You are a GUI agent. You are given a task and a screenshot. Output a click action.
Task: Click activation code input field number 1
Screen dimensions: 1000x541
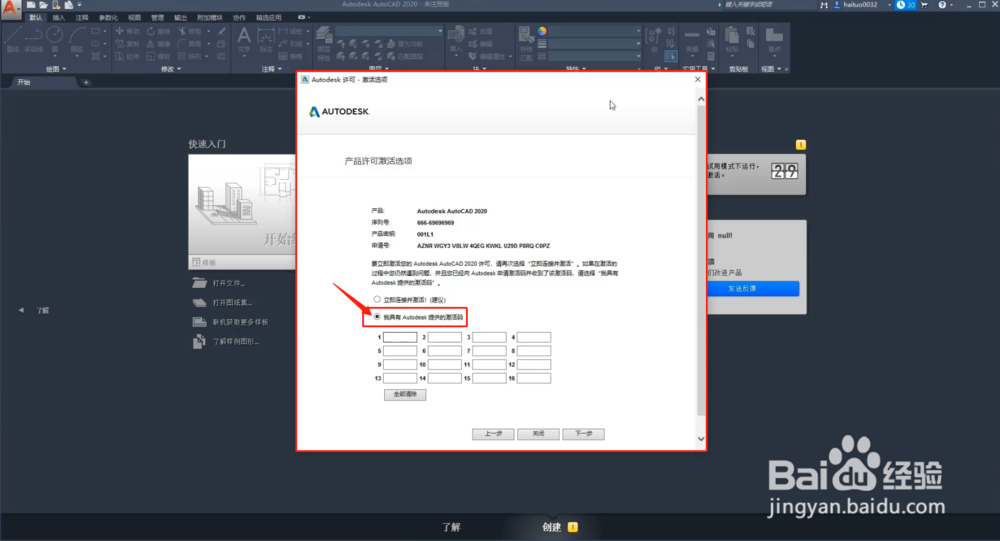pos(400,337)
